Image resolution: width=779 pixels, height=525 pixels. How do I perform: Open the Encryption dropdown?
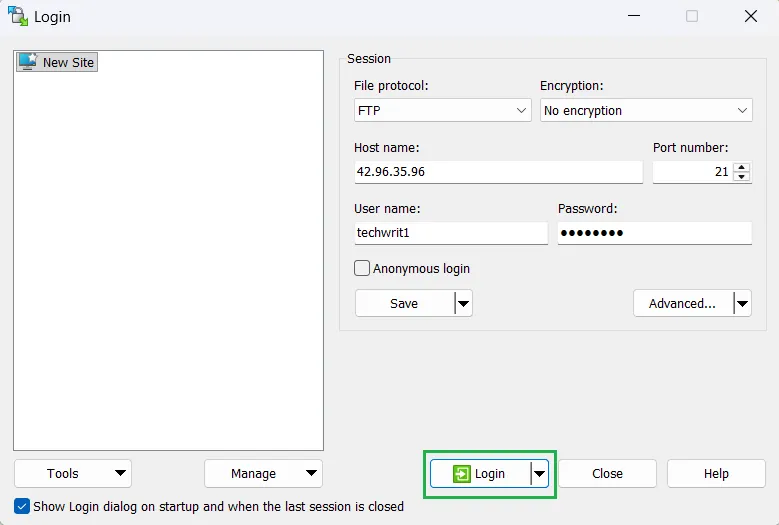tap(646, 110)
